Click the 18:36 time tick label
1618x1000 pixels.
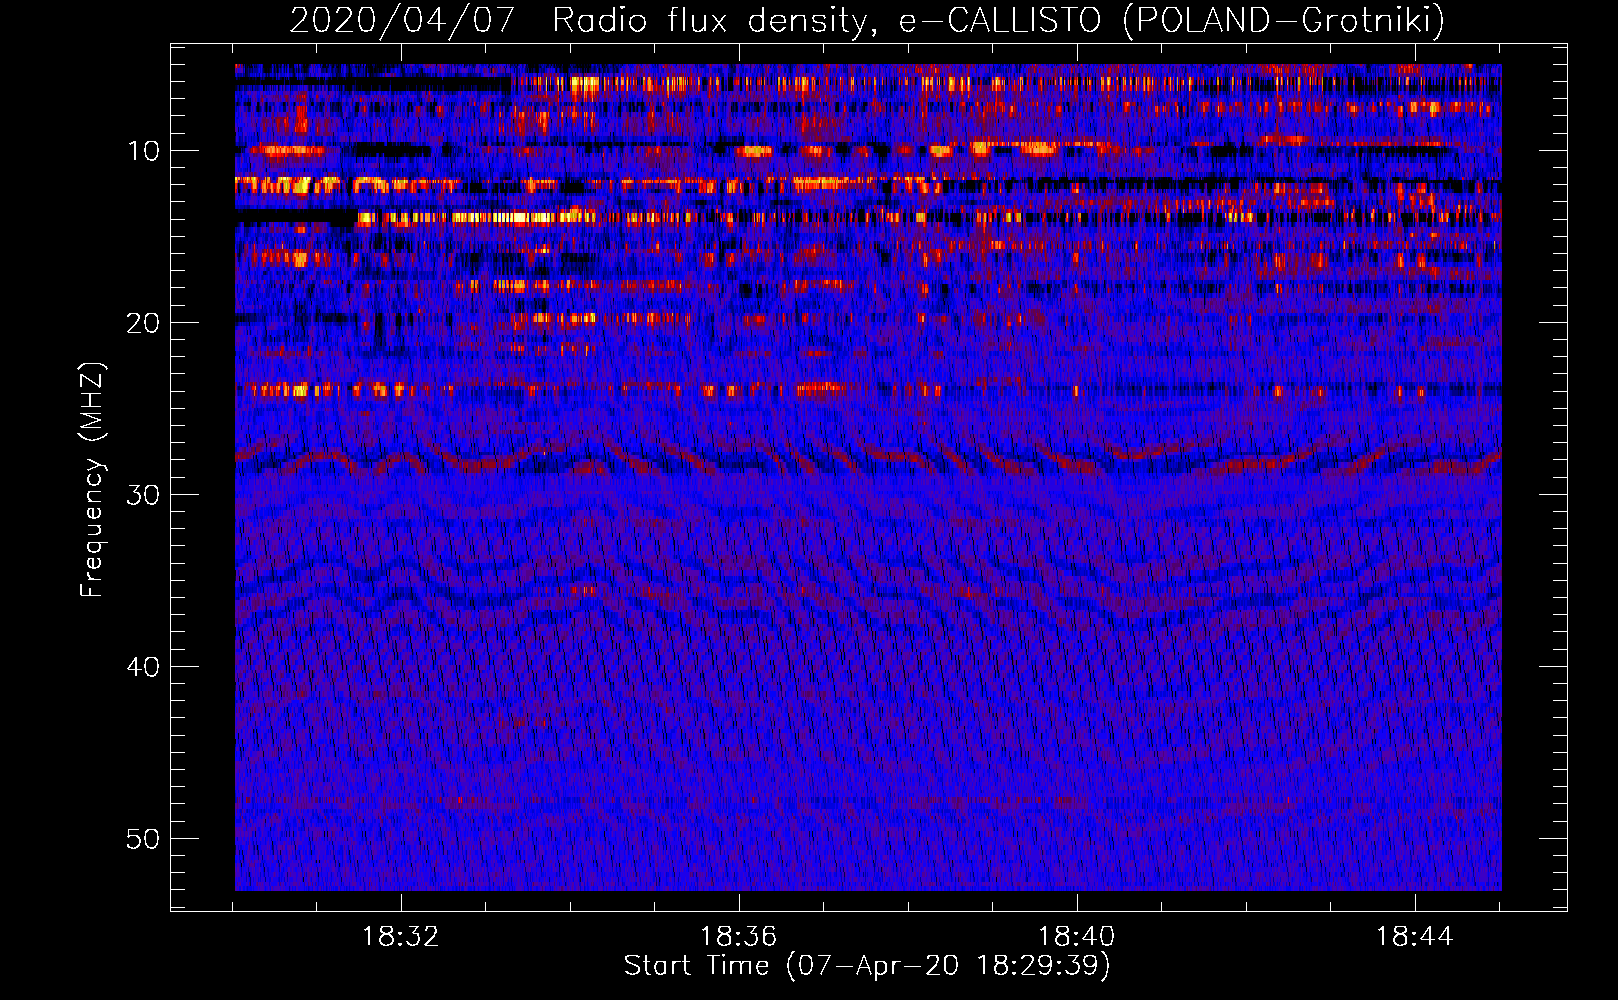738,937
